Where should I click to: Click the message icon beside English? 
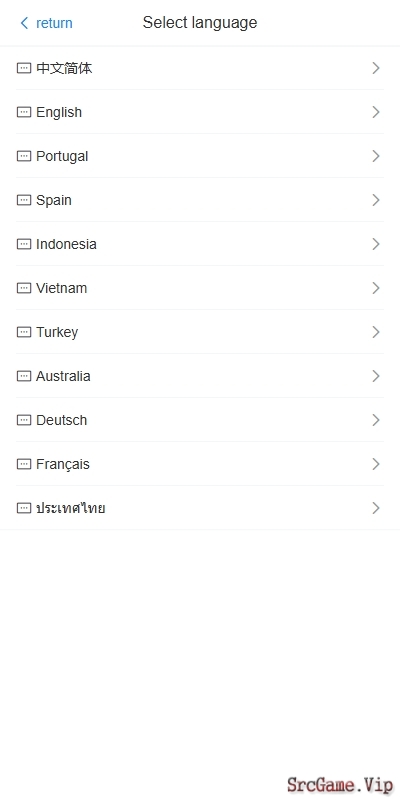coord(24,112)
